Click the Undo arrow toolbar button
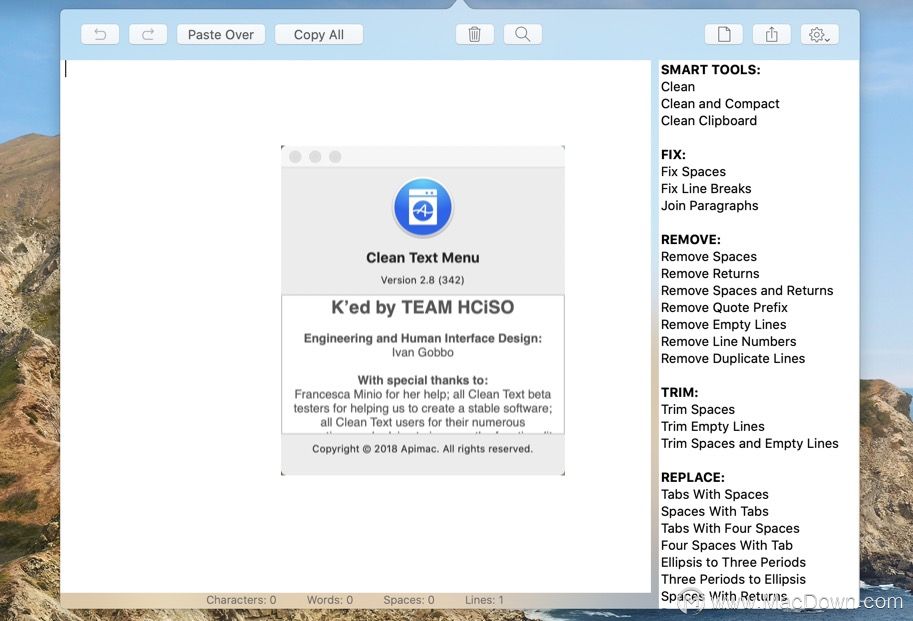The height and width of the screenshot is (621, 913). point(100,34)
